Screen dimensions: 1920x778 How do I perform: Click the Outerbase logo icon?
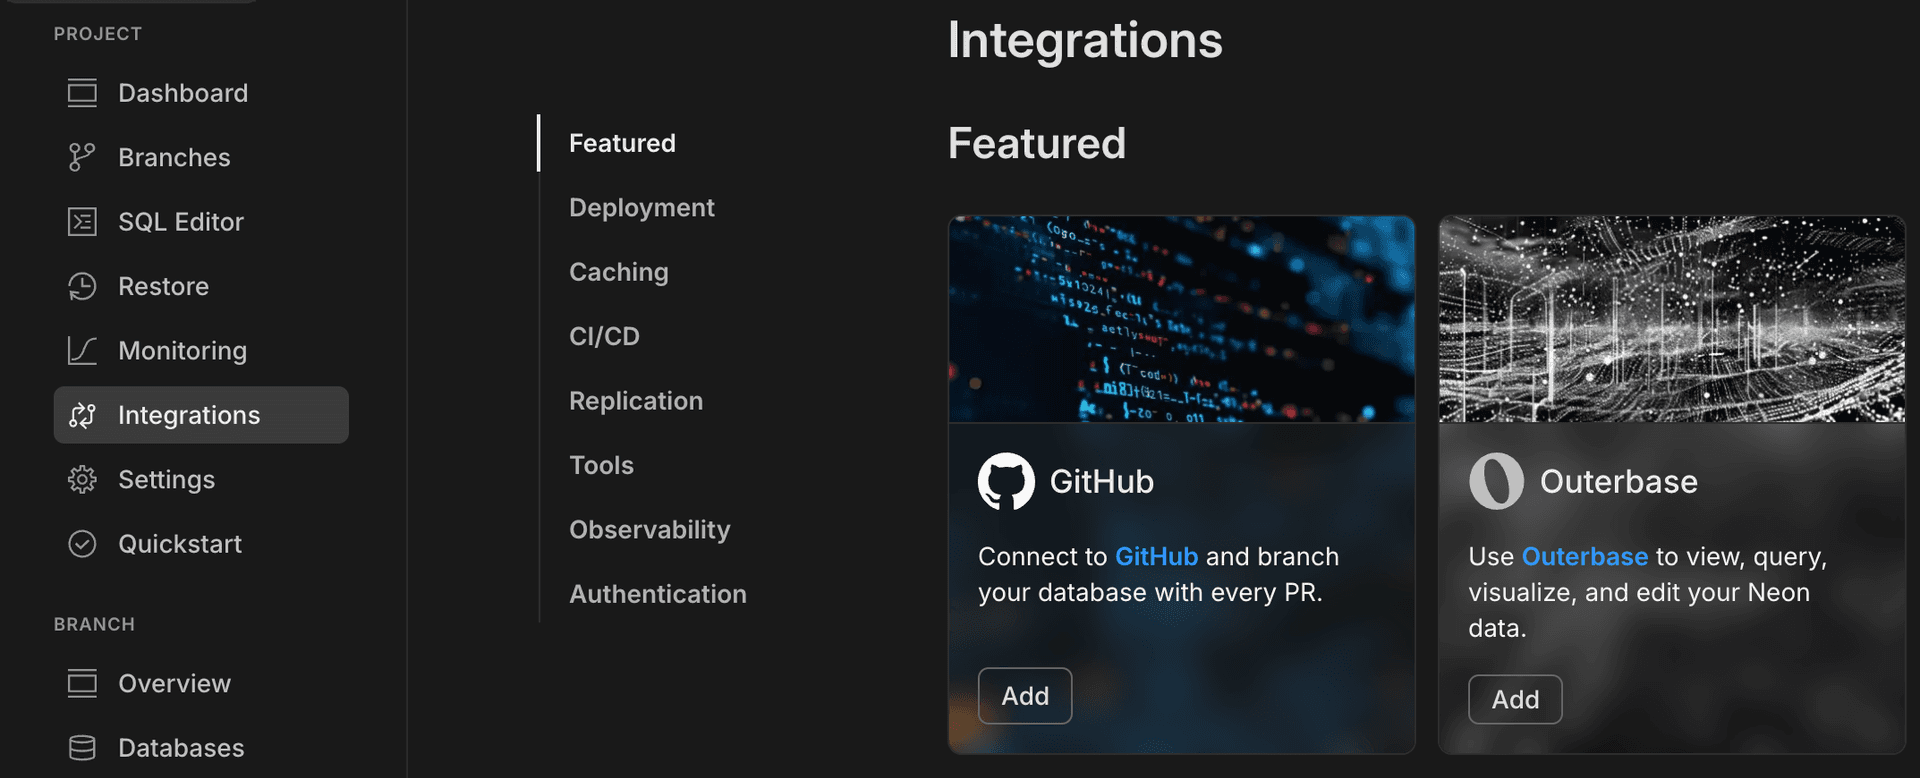pyautogui.click(x=1496, y=481)
